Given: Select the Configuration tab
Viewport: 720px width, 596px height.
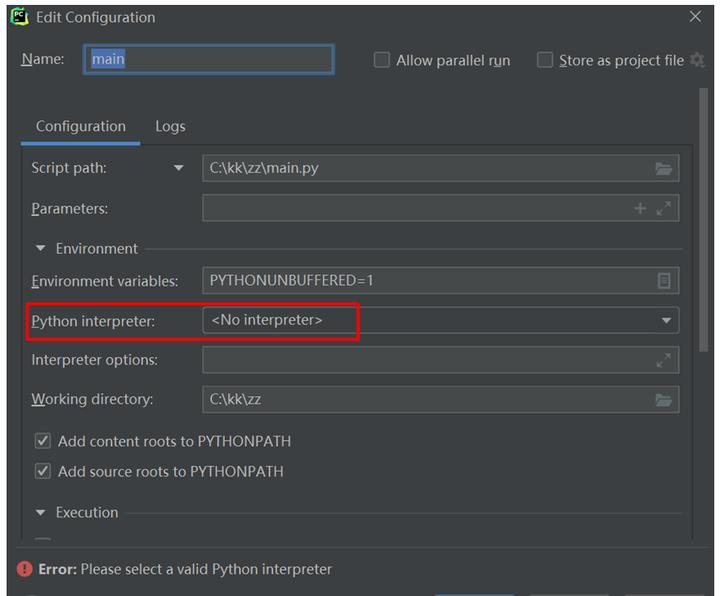Looking at the screenshot, I should pyautogui.click(x=81, y=126).
